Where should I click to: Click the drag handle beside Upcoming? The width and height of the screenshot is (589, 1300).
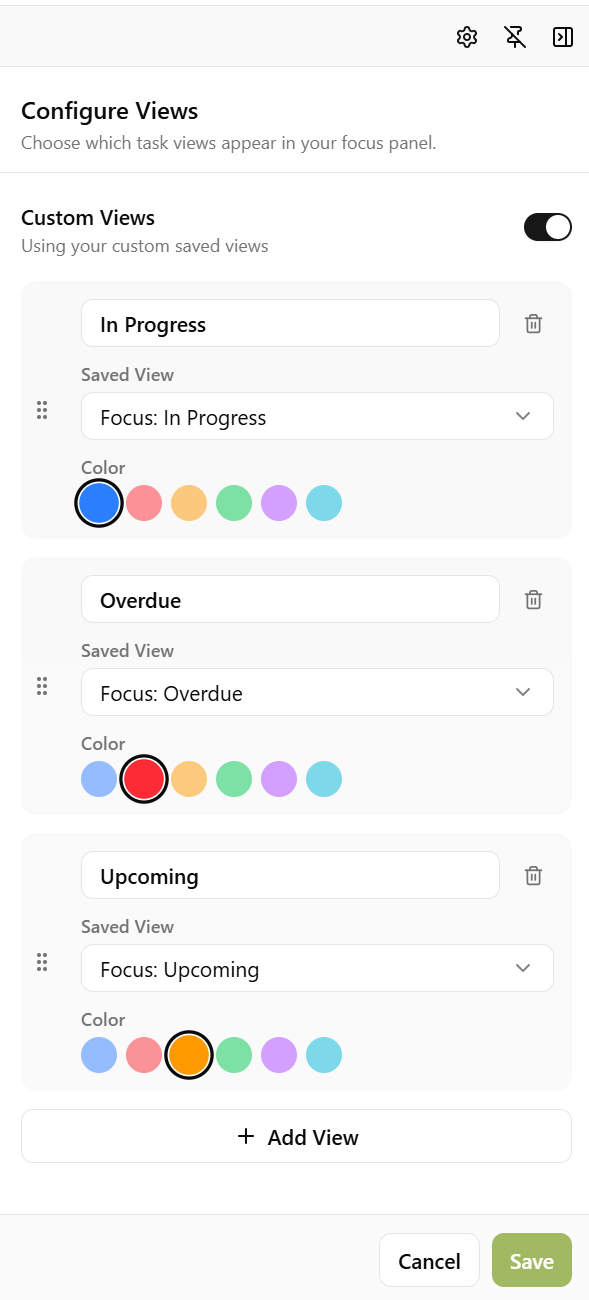(42, 962)
